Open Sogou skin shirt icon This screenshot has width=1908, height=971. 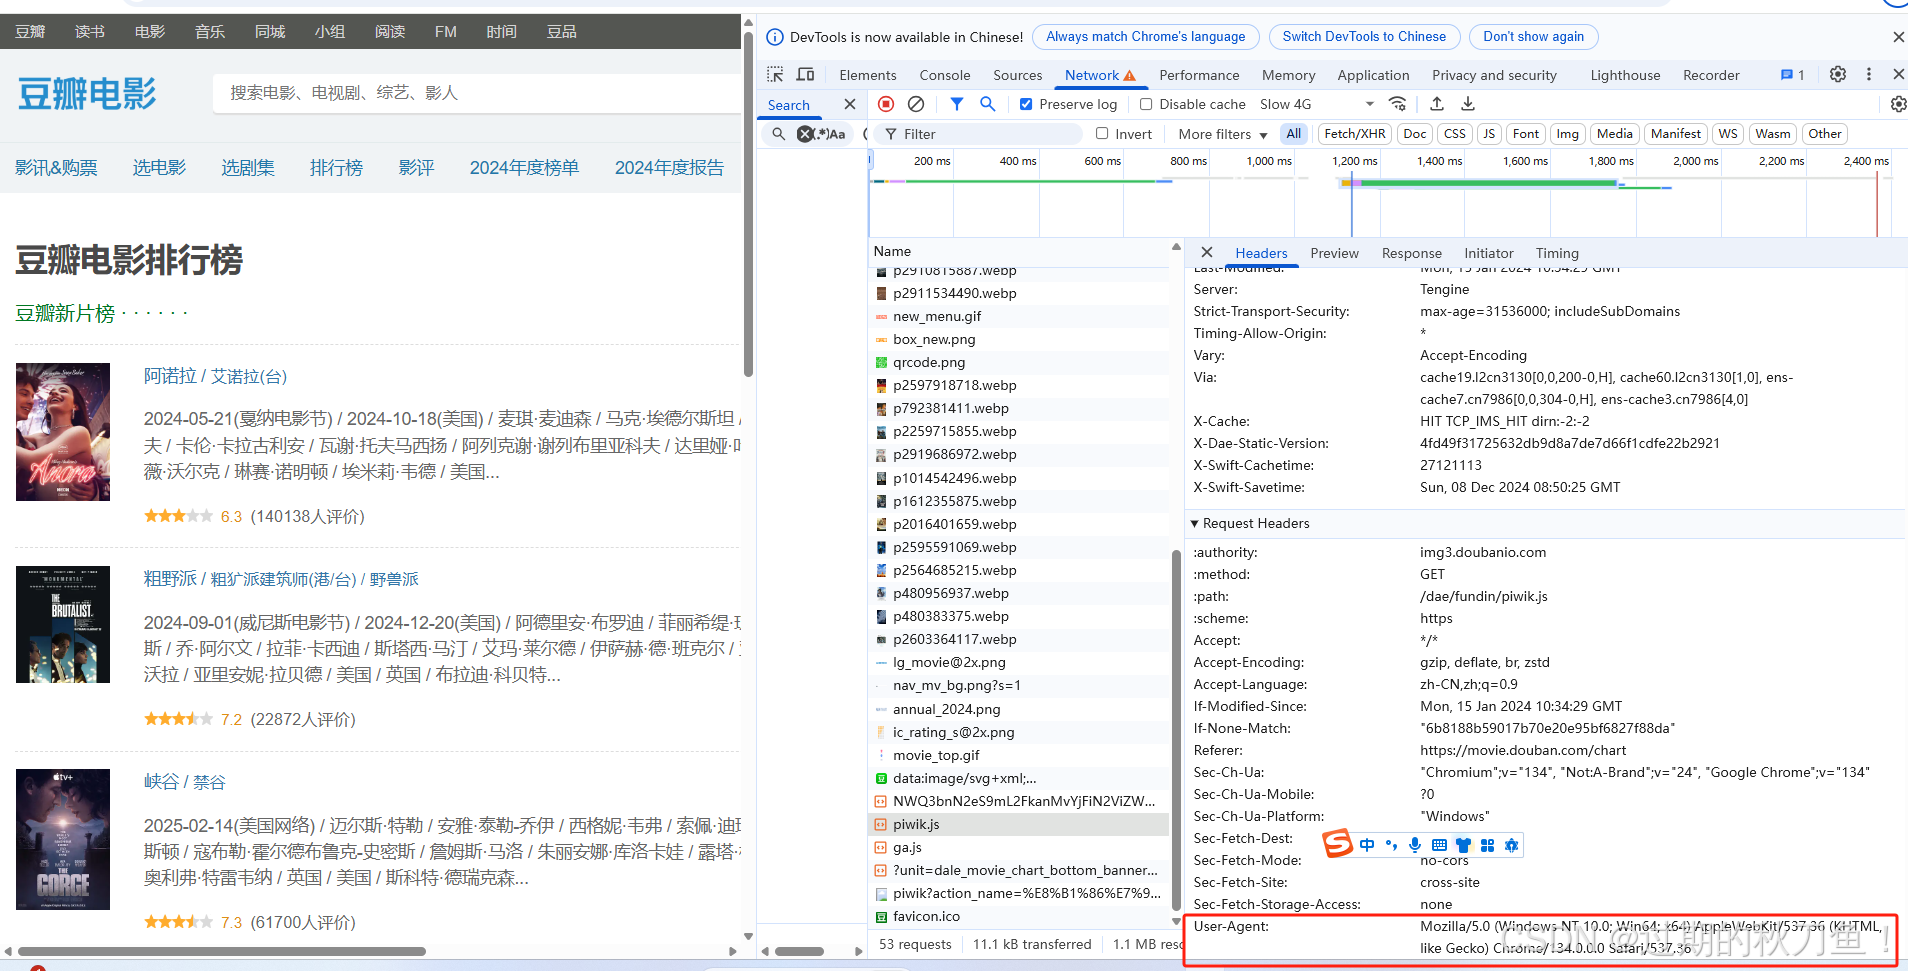click(1463, 845)
